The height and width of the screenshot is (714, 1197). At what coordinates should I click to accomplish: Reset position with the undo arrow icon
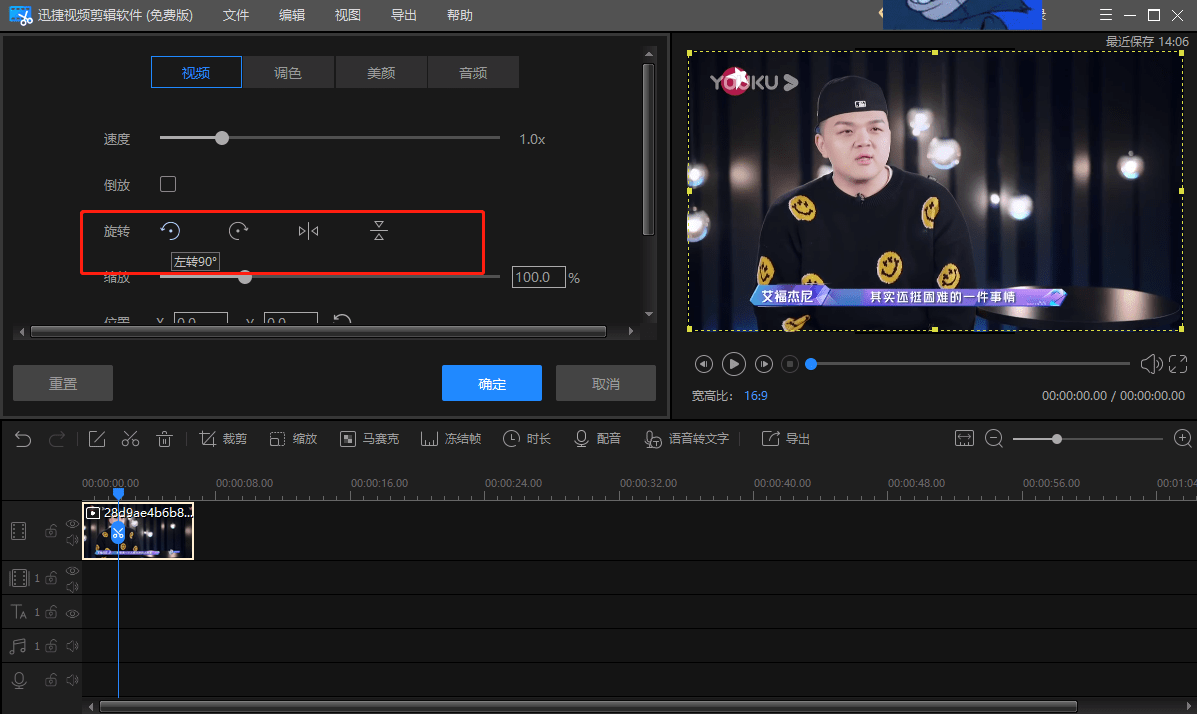point(342,319)
